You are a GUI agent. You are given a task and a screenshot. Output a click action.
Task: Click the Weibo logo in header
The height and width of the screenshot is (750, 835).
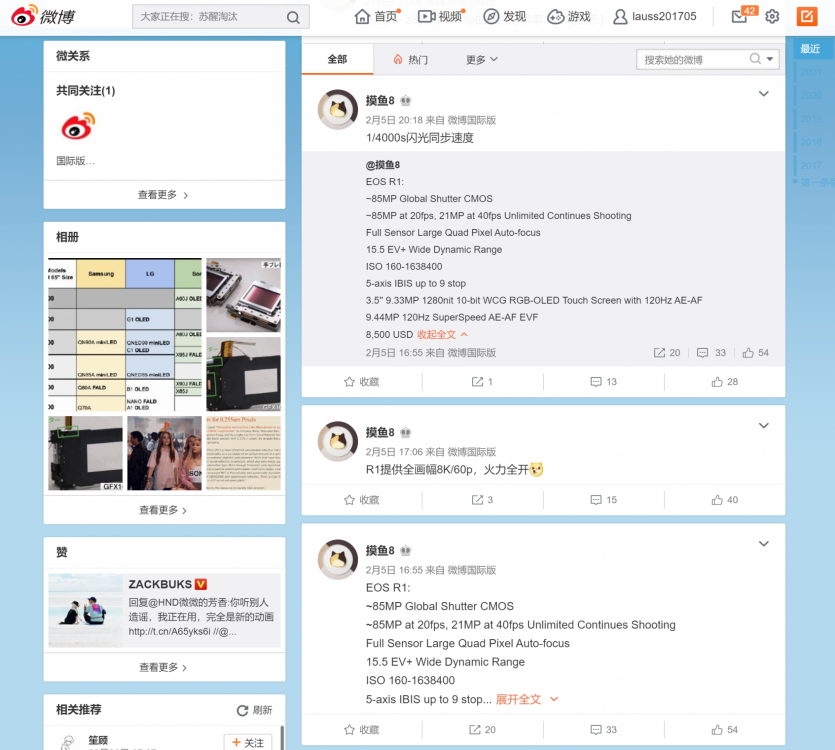(x=46, y=16)
